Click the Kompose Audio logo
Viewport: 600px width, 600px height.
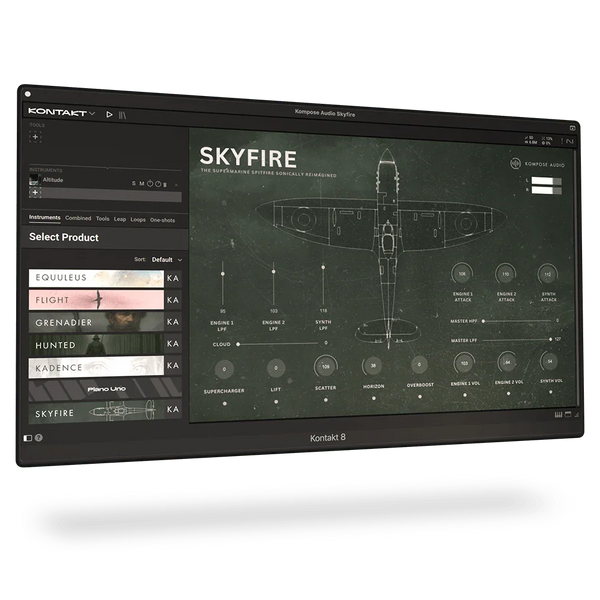pyautogui.click(x=537, y=164)
